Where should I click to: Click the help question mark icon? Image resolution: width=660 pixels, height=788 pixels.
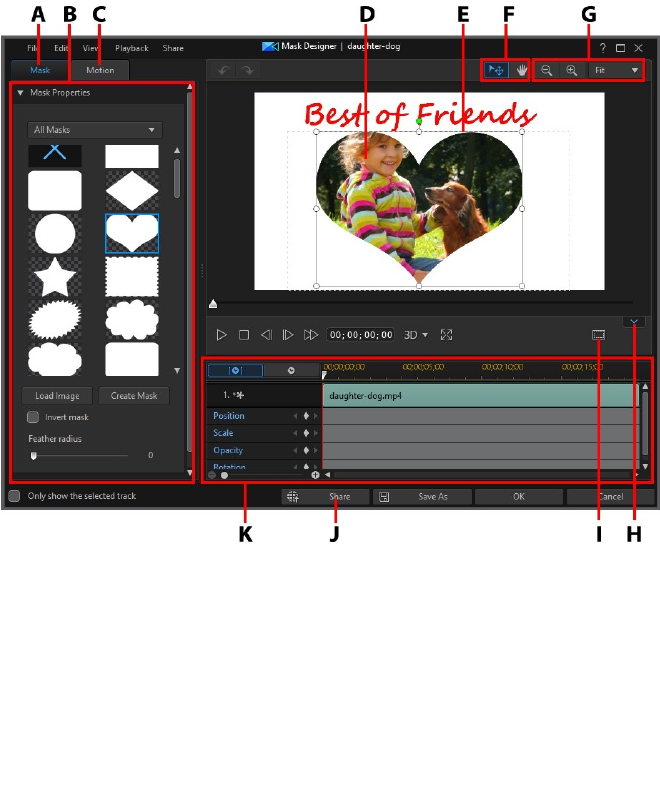pos(602,48)
